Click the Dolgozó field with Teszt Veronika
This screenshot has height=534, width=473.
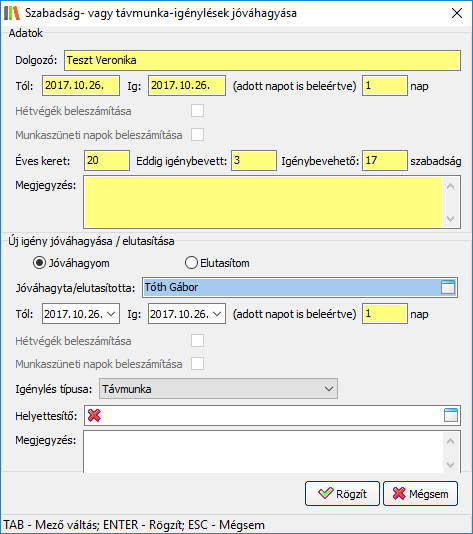point(263,61)
